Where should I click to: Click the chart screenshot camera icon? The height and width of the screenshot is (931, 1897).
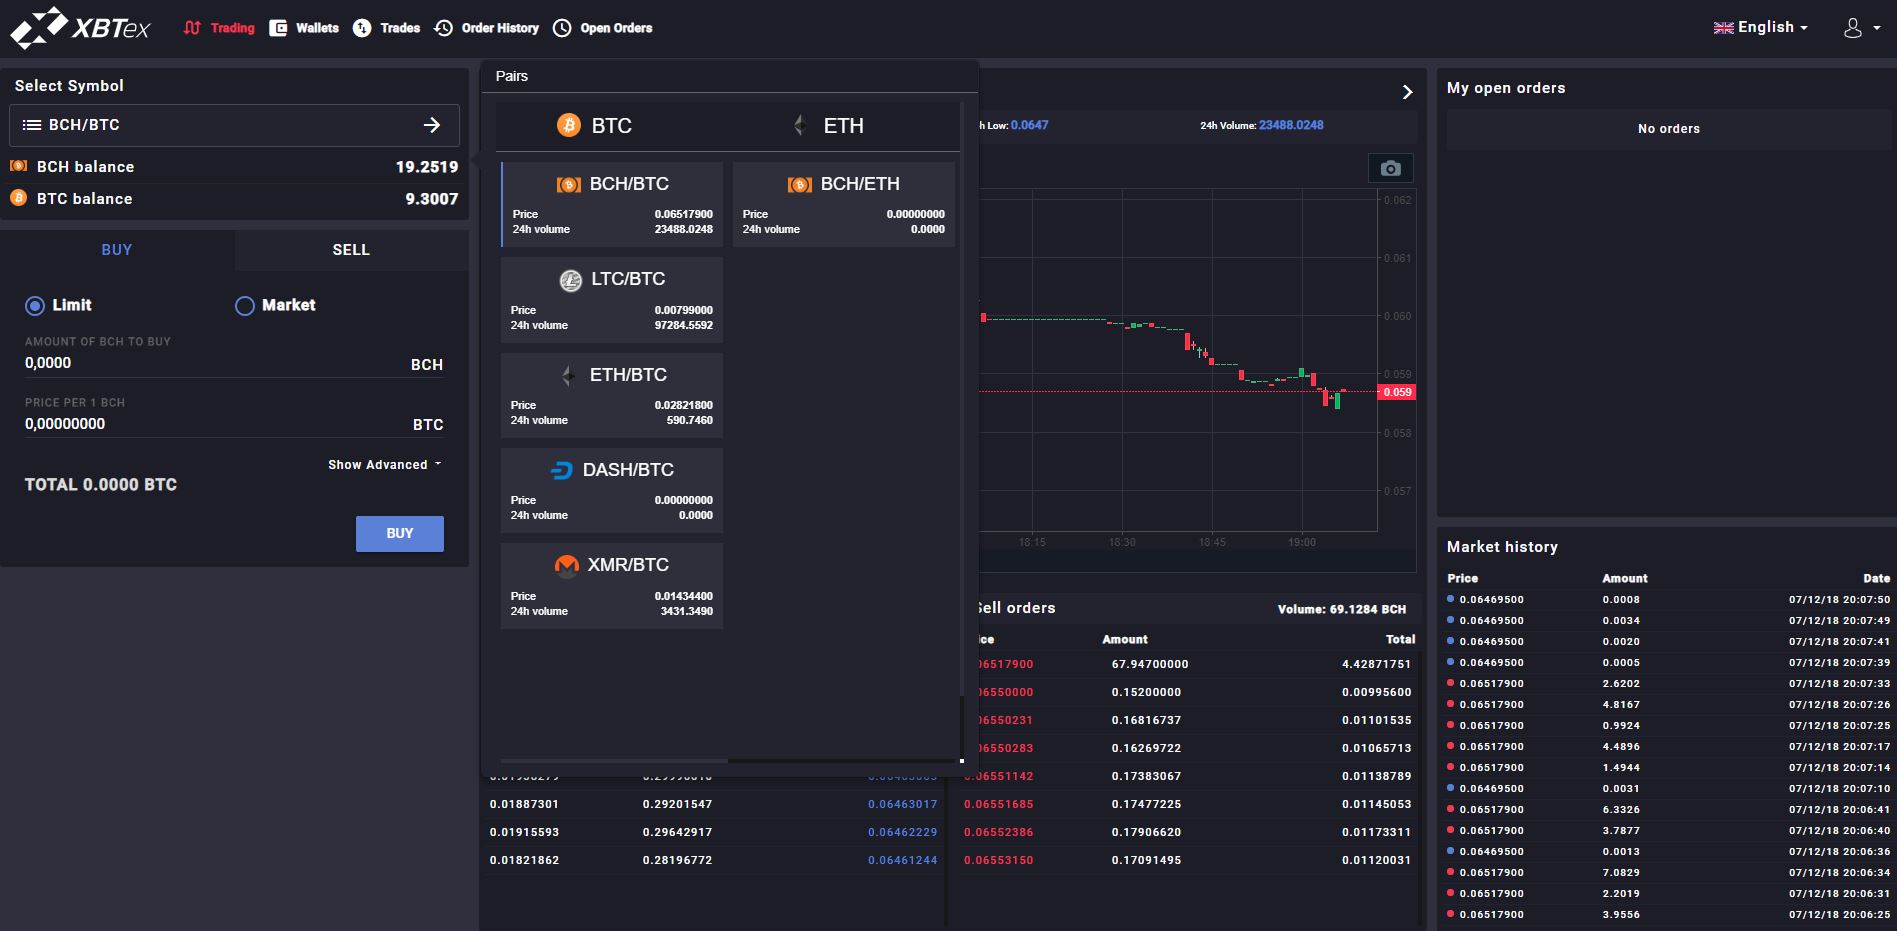coord(1390,168)
